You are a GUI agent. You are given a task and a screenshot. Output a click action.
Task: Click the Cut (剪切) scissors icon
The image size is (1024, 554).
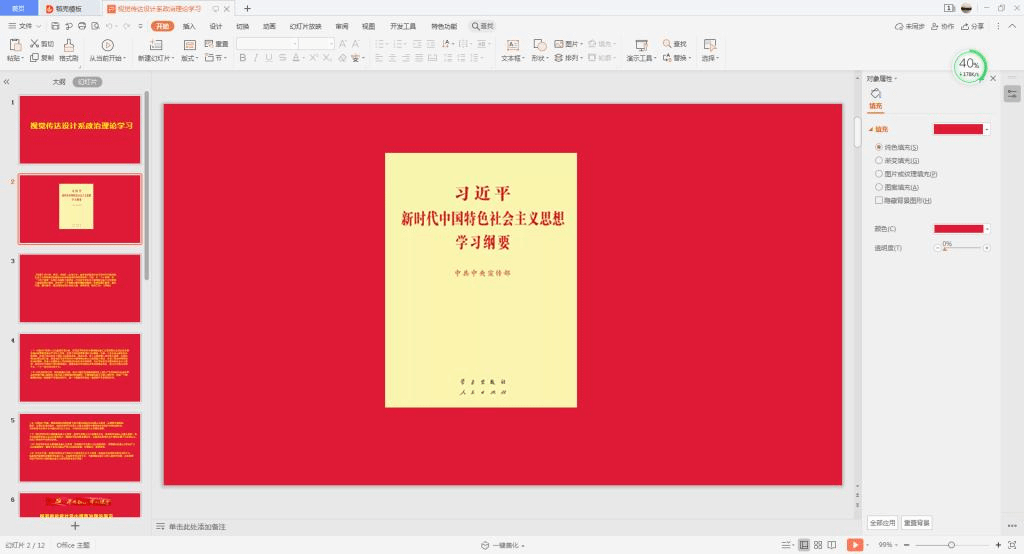point(34,44)
